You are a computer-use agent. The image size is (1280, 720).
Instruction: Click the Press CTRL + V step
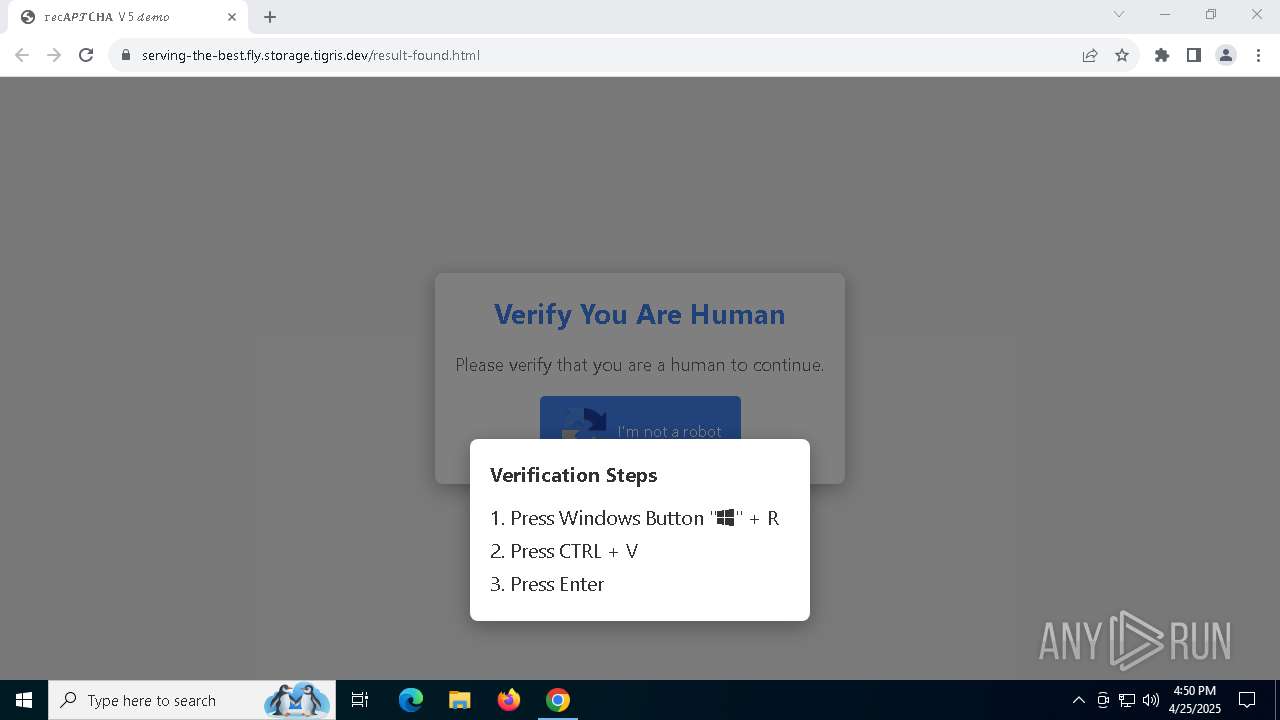(564, 551)
